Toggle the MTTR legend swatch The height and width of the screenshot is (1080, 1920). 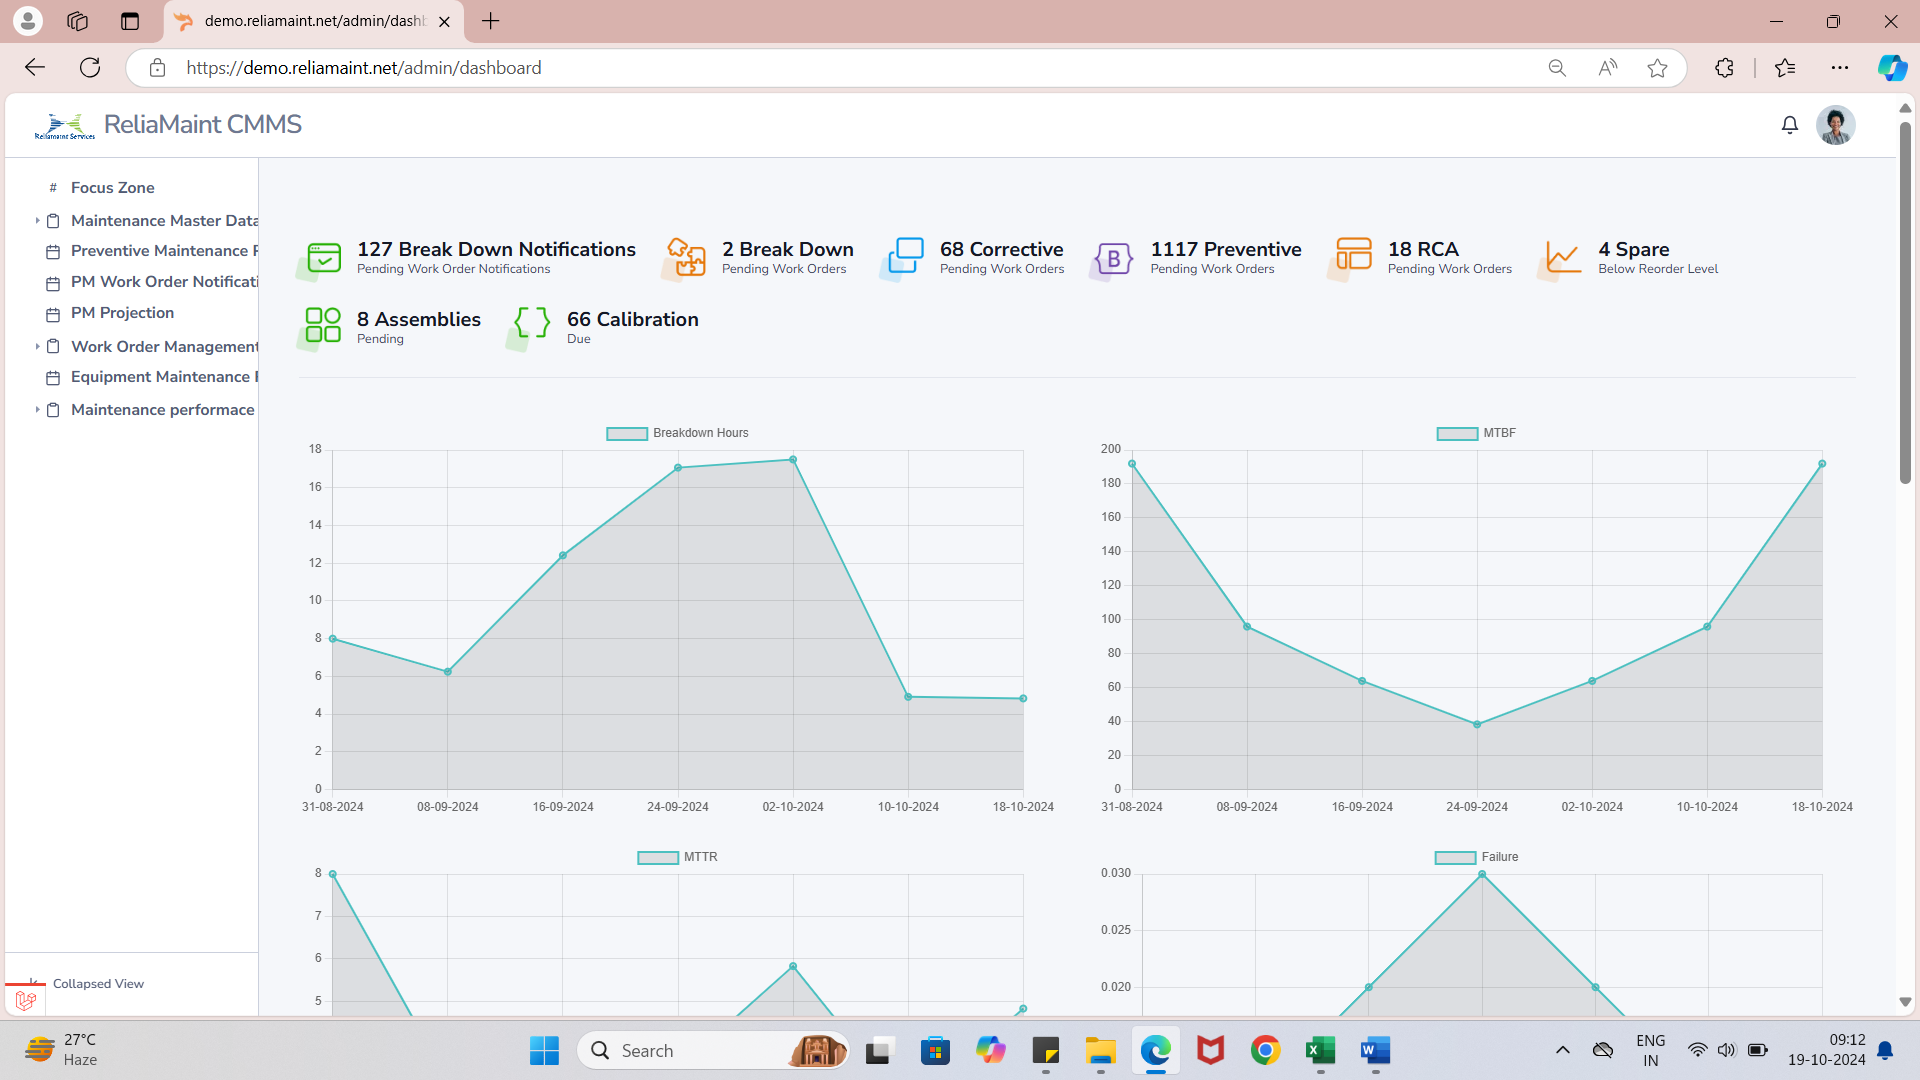point(658,858)
